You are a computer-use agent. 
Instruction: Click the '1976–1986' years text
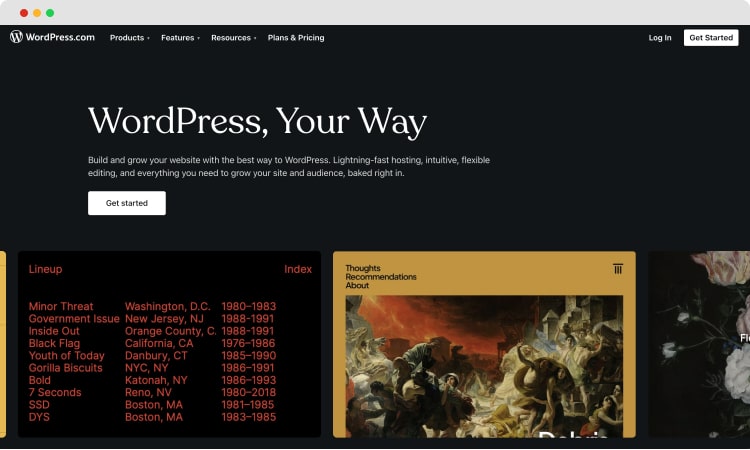point(248,343)
